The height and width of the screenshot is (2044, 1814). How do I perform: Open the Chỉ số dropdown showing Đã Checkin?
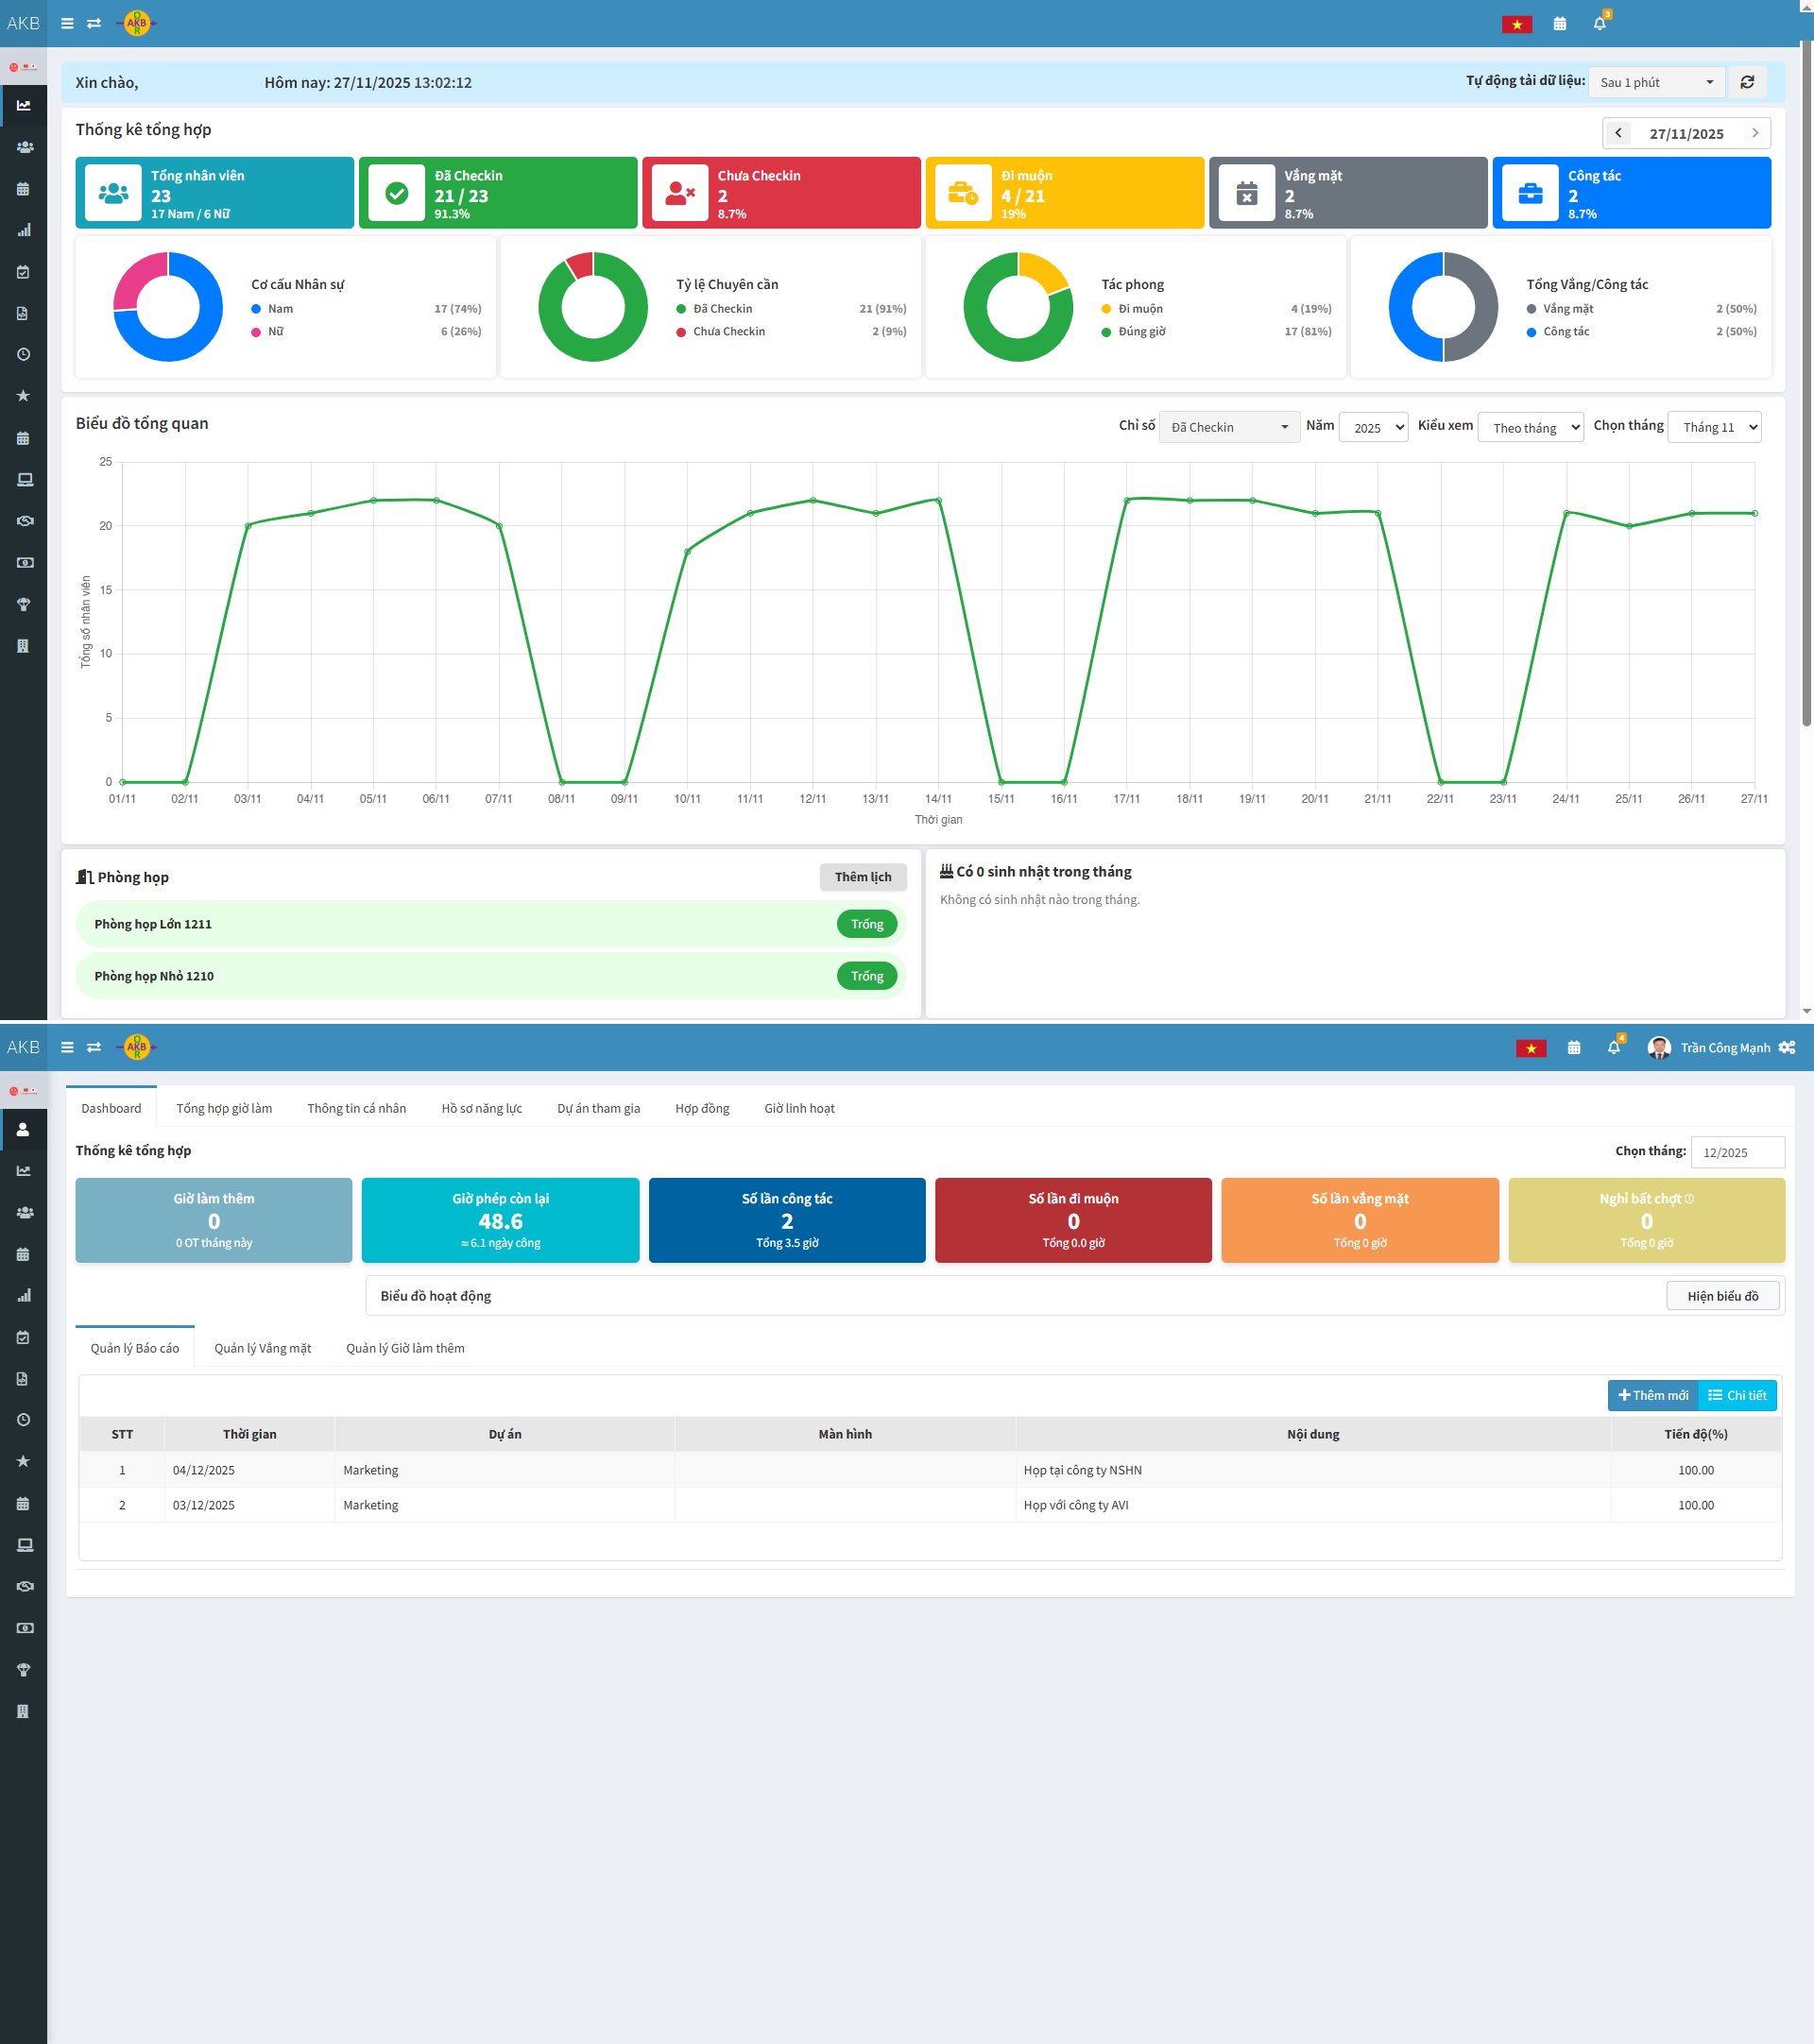pyautogui.click(x=1229, y=427)
